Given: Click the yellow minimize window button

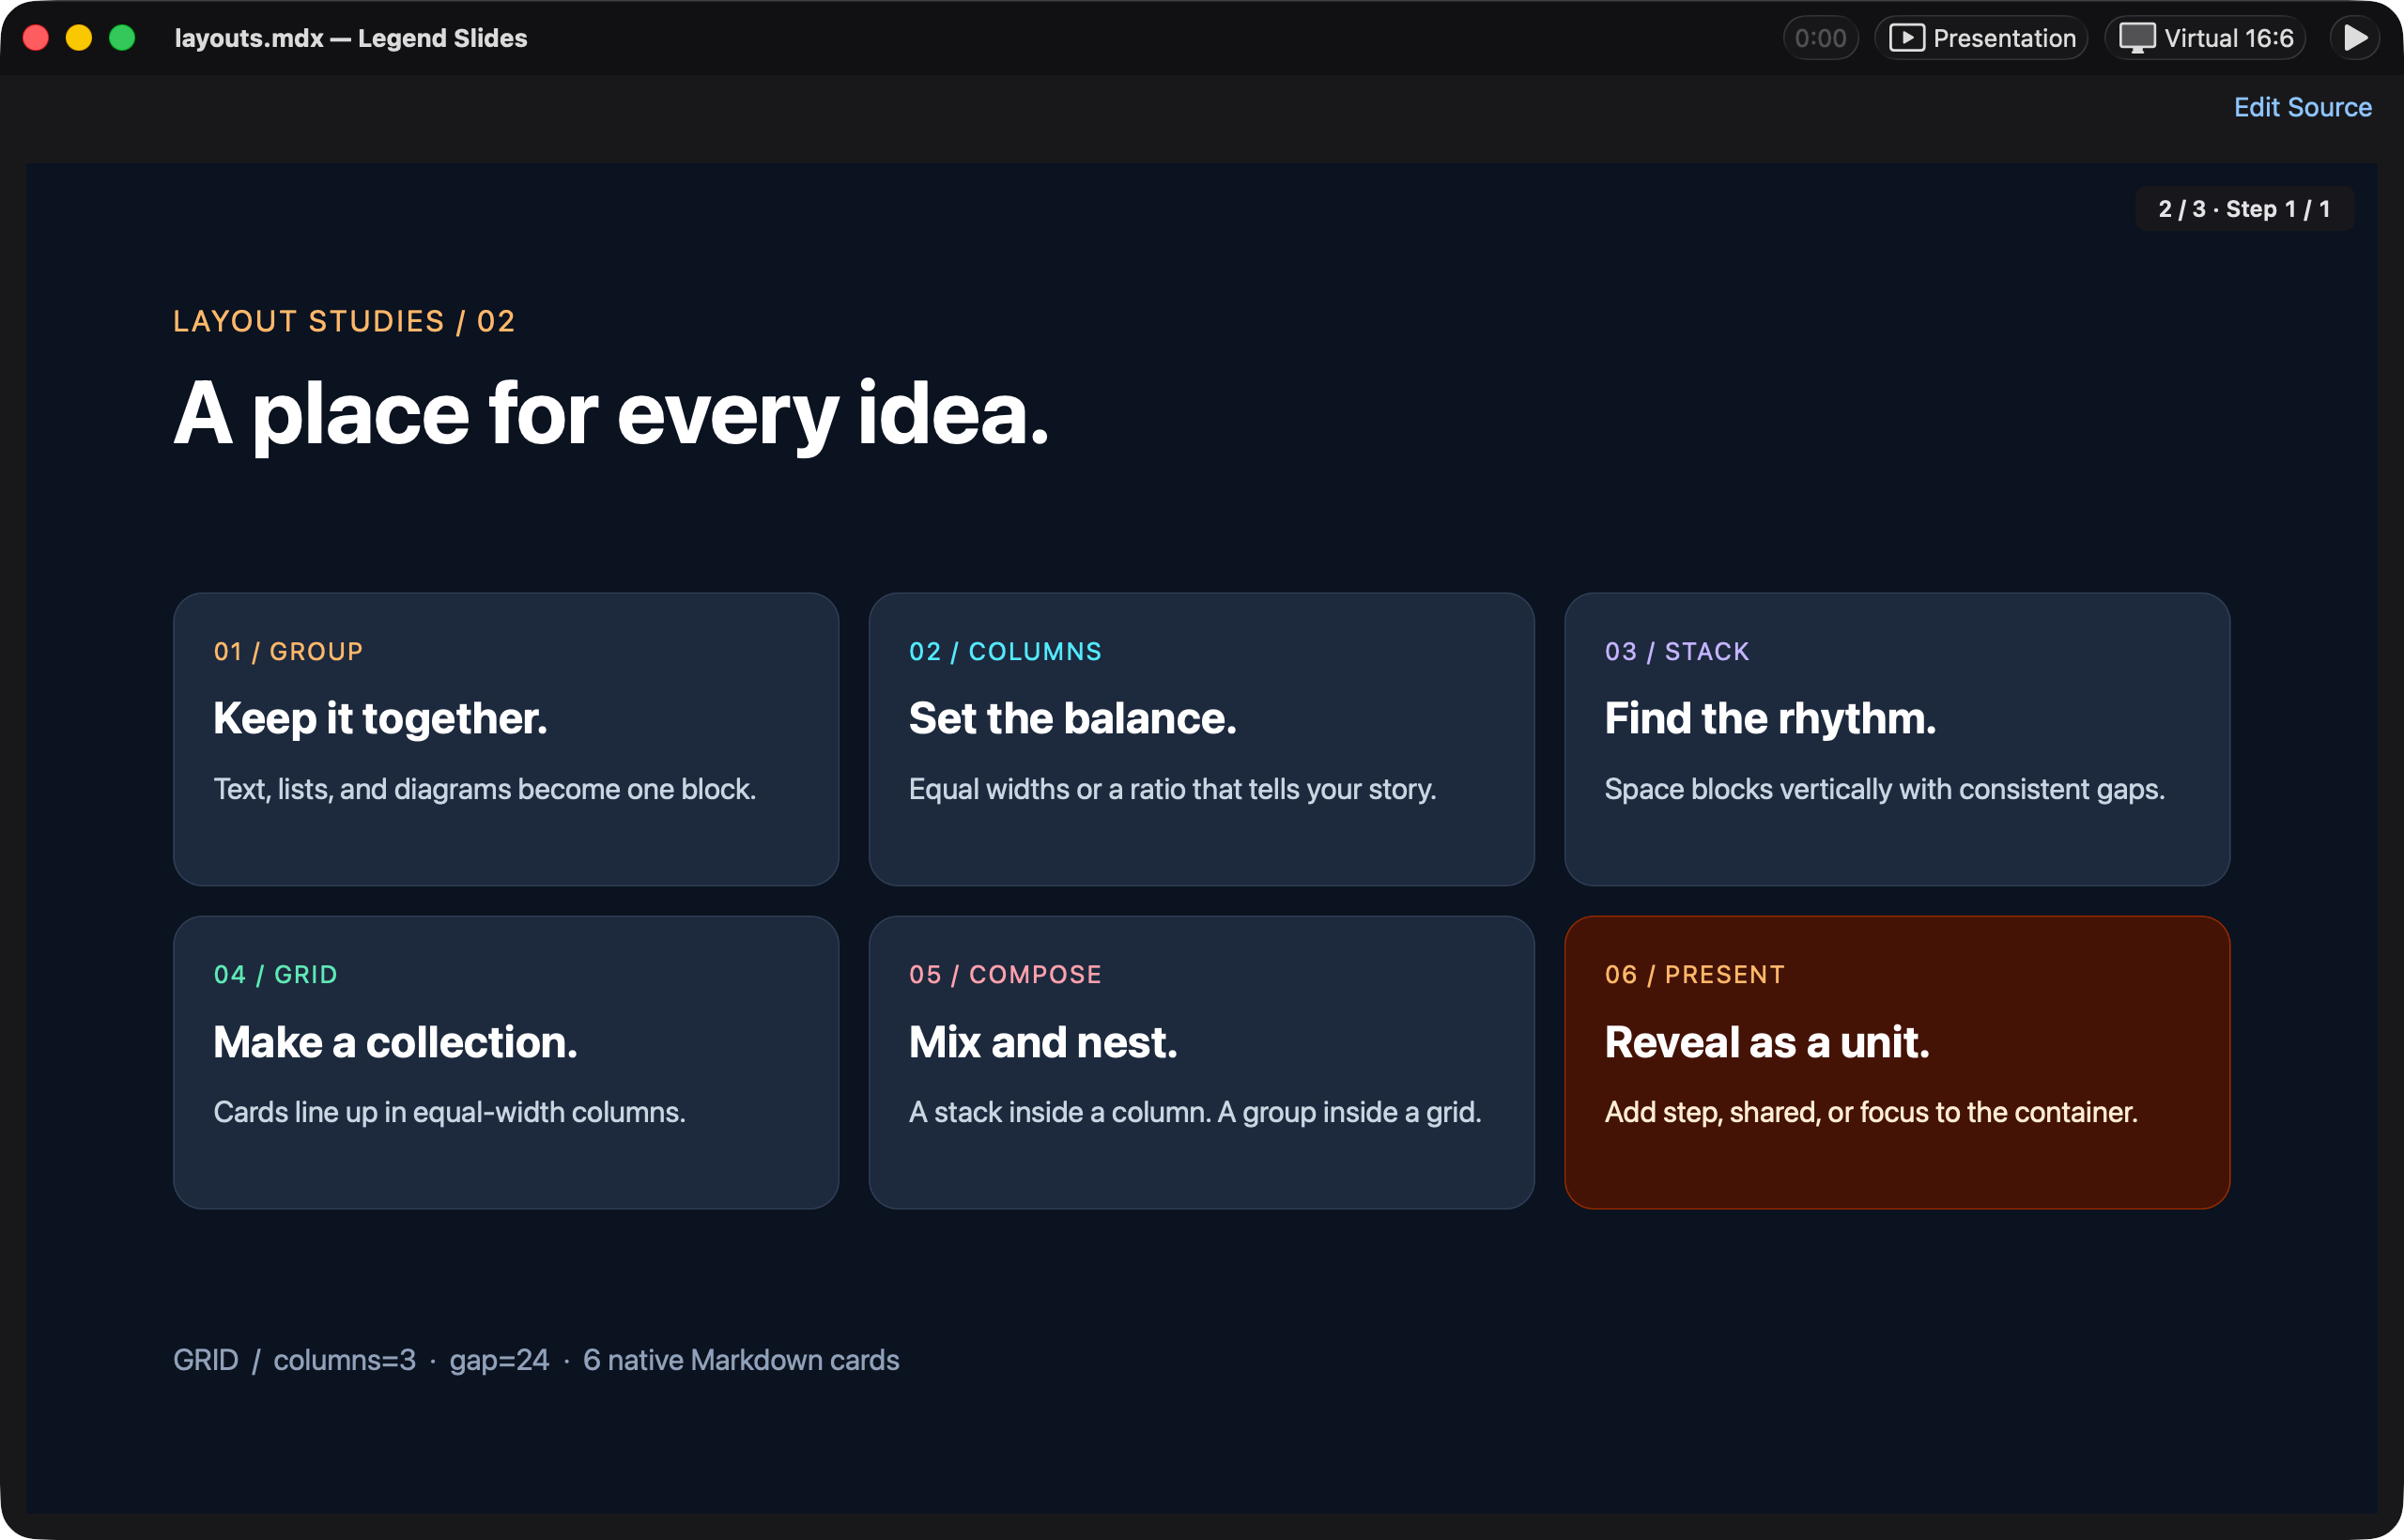Looking at the screenshot, I should (79, 38).
